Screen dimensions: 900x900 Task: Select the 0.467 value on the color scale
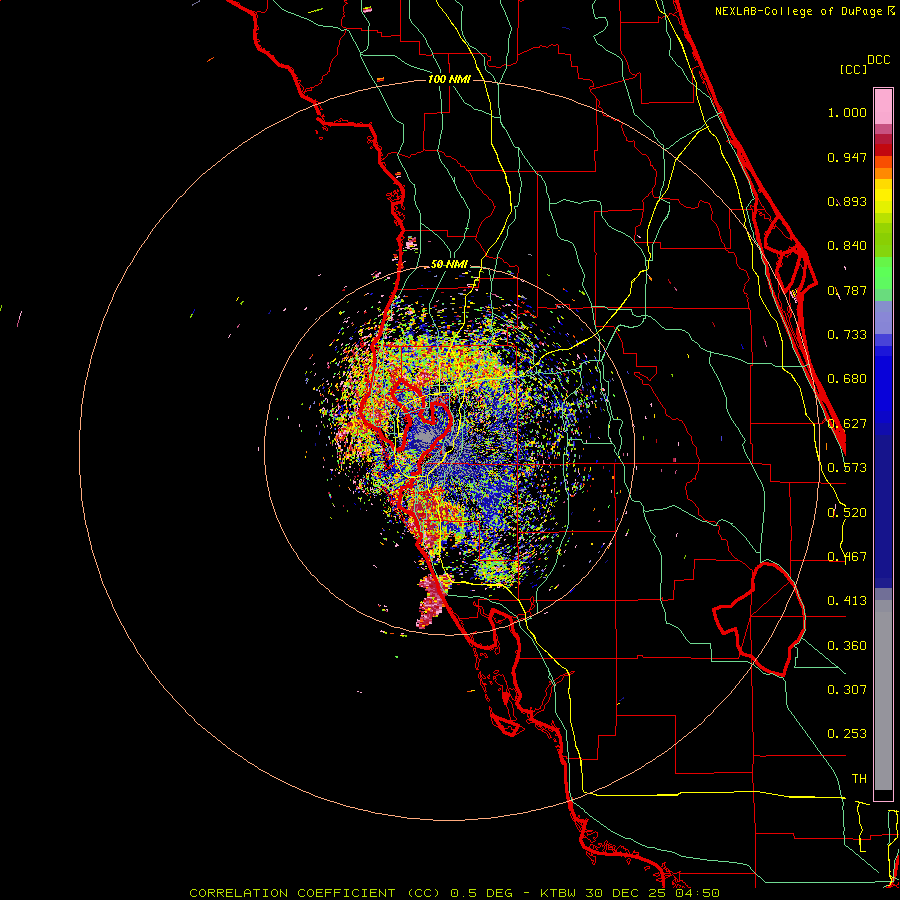(x=847, y=557)
